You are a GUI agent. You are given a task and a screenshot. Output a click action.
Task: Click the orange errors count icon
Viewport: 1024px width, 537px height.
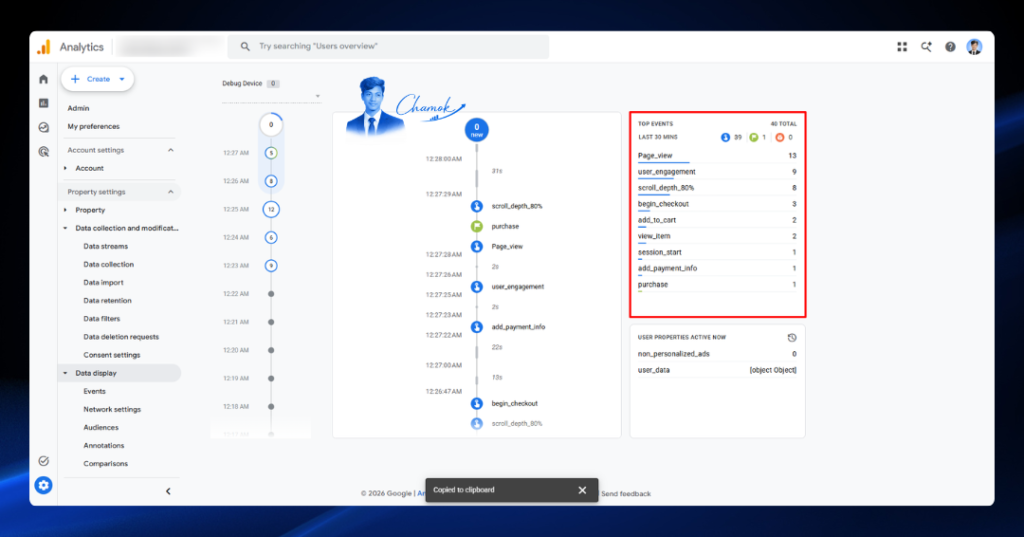(779, 137)
